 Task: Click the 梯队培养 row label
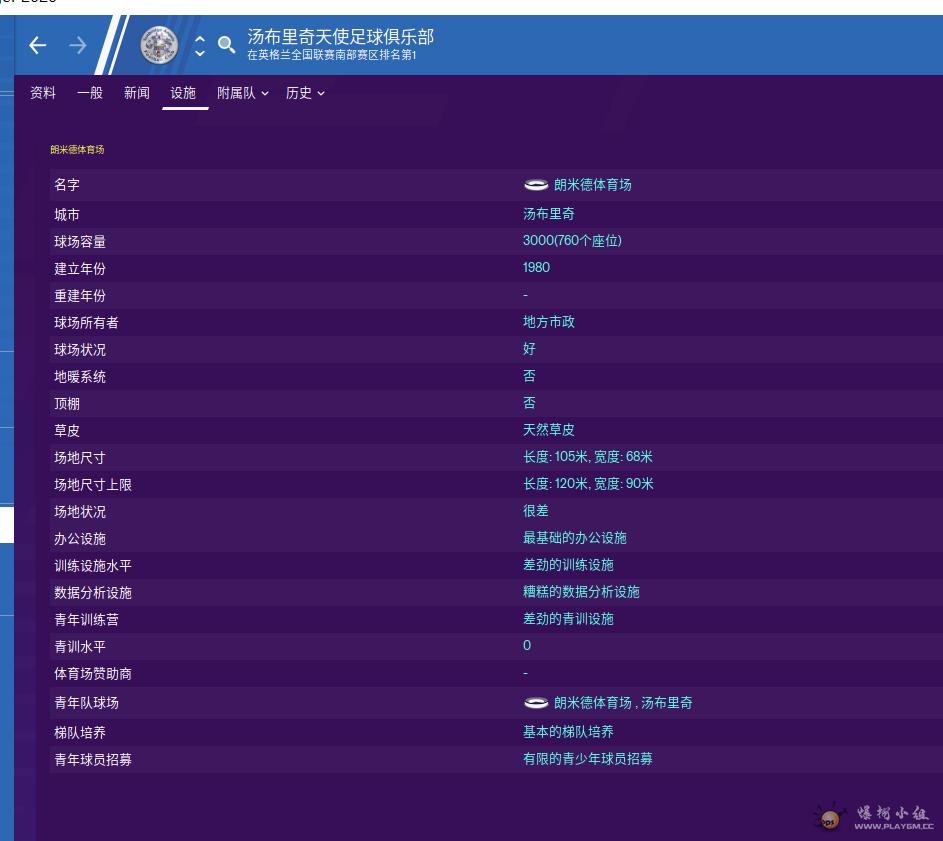(80, 733)
